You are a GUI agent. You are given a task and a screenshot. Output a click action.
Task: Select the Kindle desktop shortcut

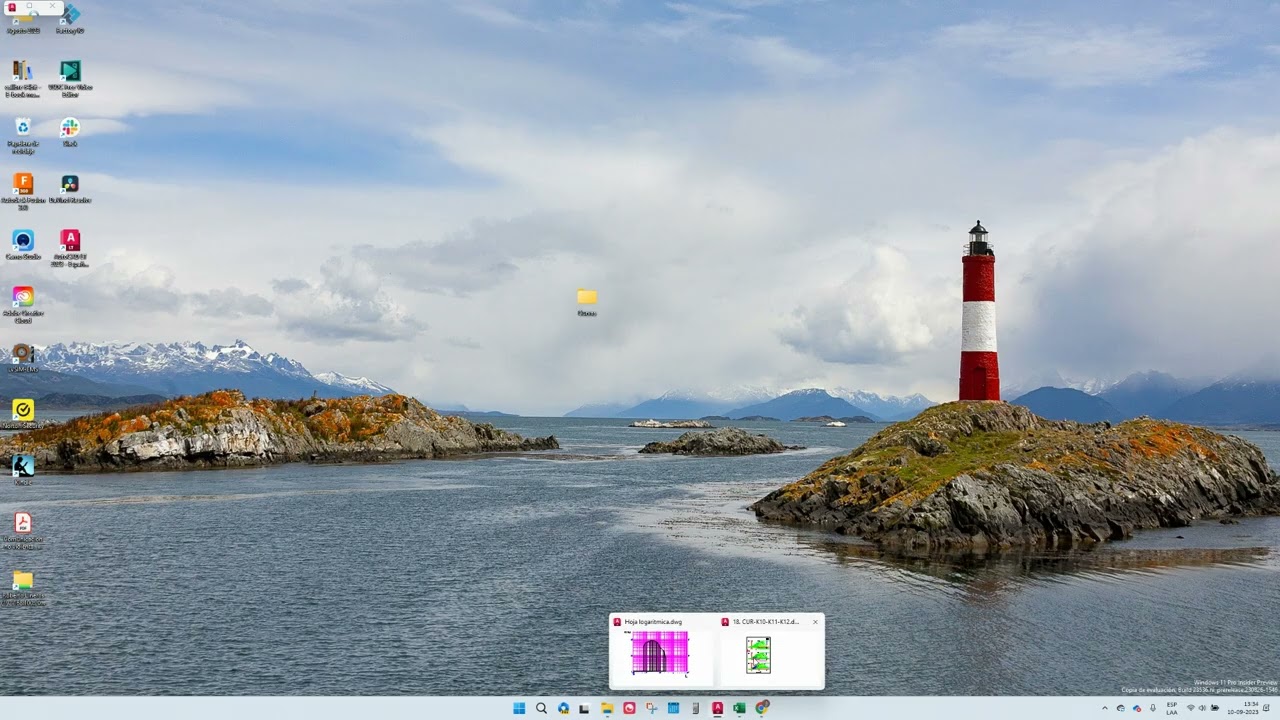pos(22,470)
